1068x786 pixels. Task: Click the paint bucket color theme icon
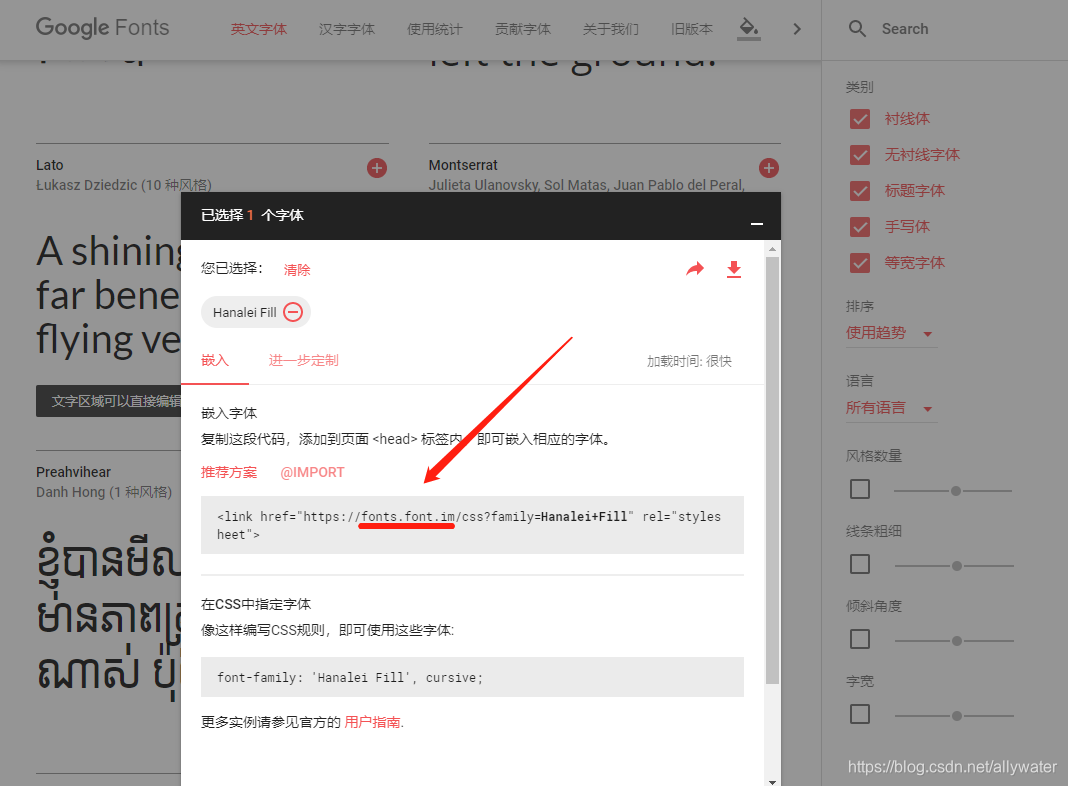tap(749, 29)
